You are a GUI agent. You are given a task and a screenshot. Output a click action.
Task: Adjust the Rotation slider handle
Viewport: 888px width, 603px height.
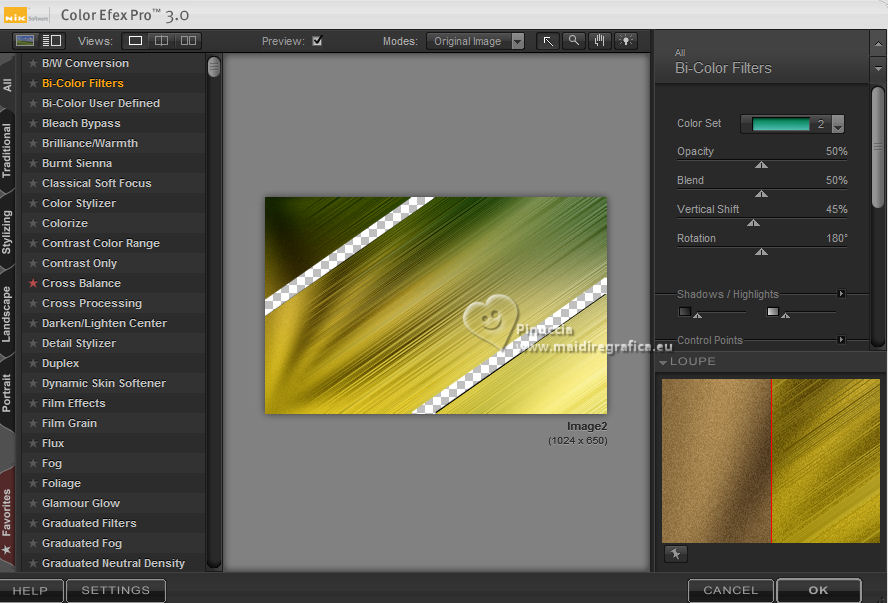coord(761,251)
